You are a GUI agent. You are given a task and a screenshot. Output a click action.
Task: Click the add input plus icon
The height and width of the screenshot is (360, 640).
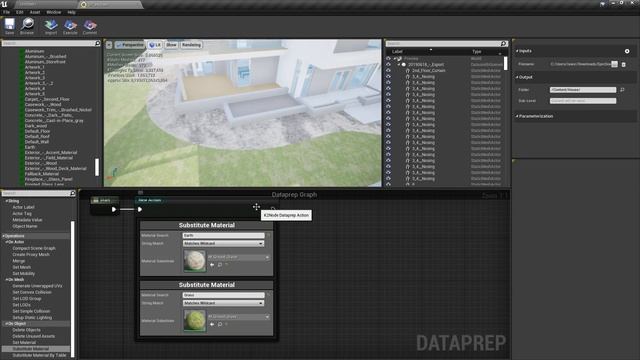click(x=627, y=51)
